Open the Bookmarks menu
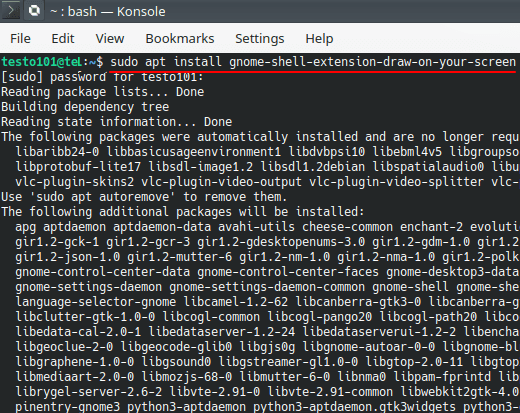Viewport: 520px width, 413px height. (180, 39)
